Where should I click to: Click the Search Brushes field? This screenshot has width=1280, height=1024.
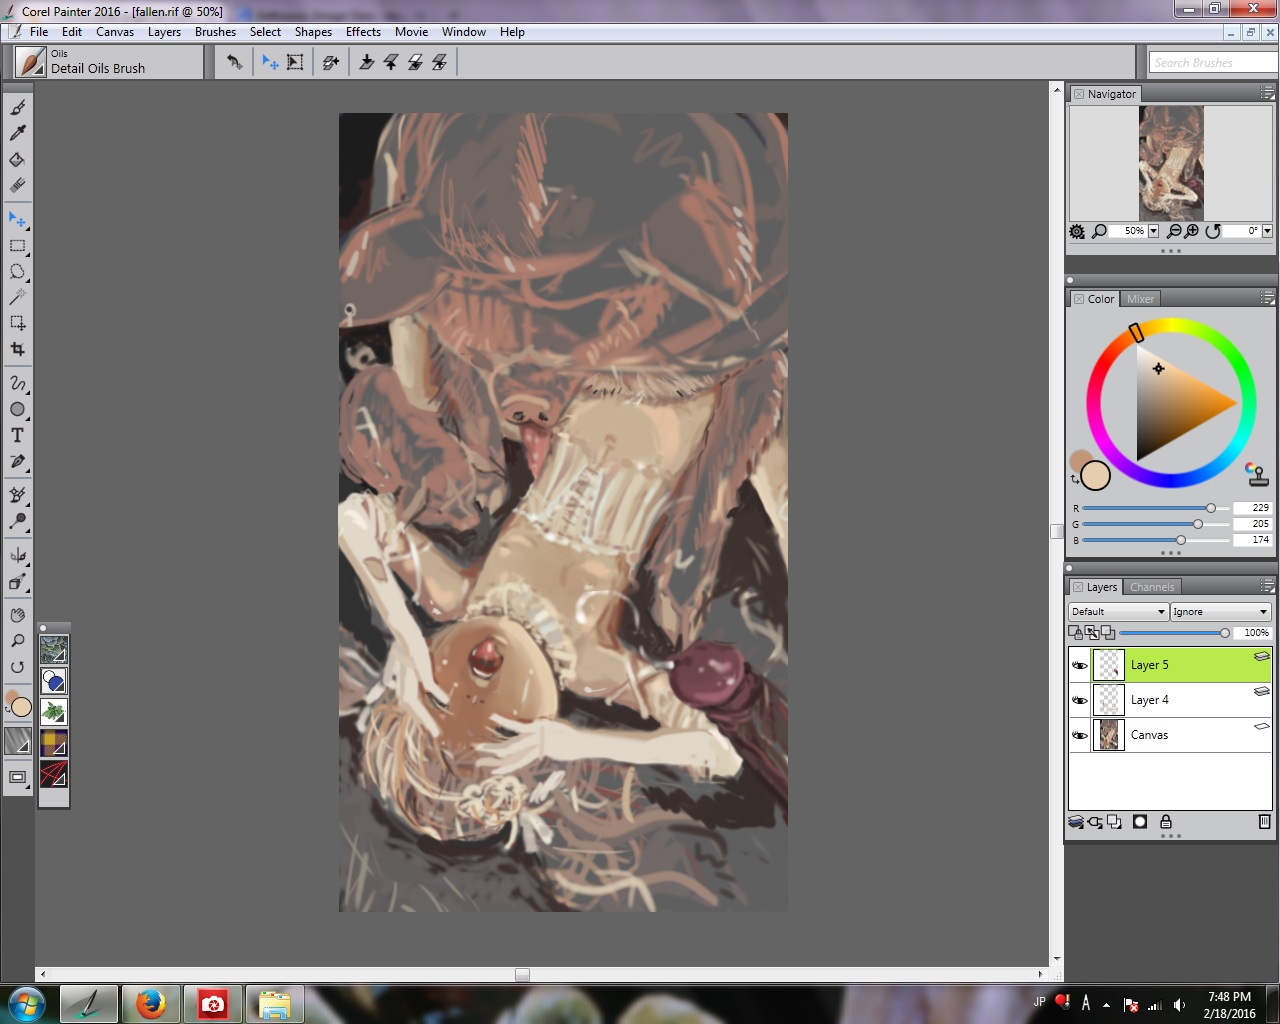(1212, 62)
